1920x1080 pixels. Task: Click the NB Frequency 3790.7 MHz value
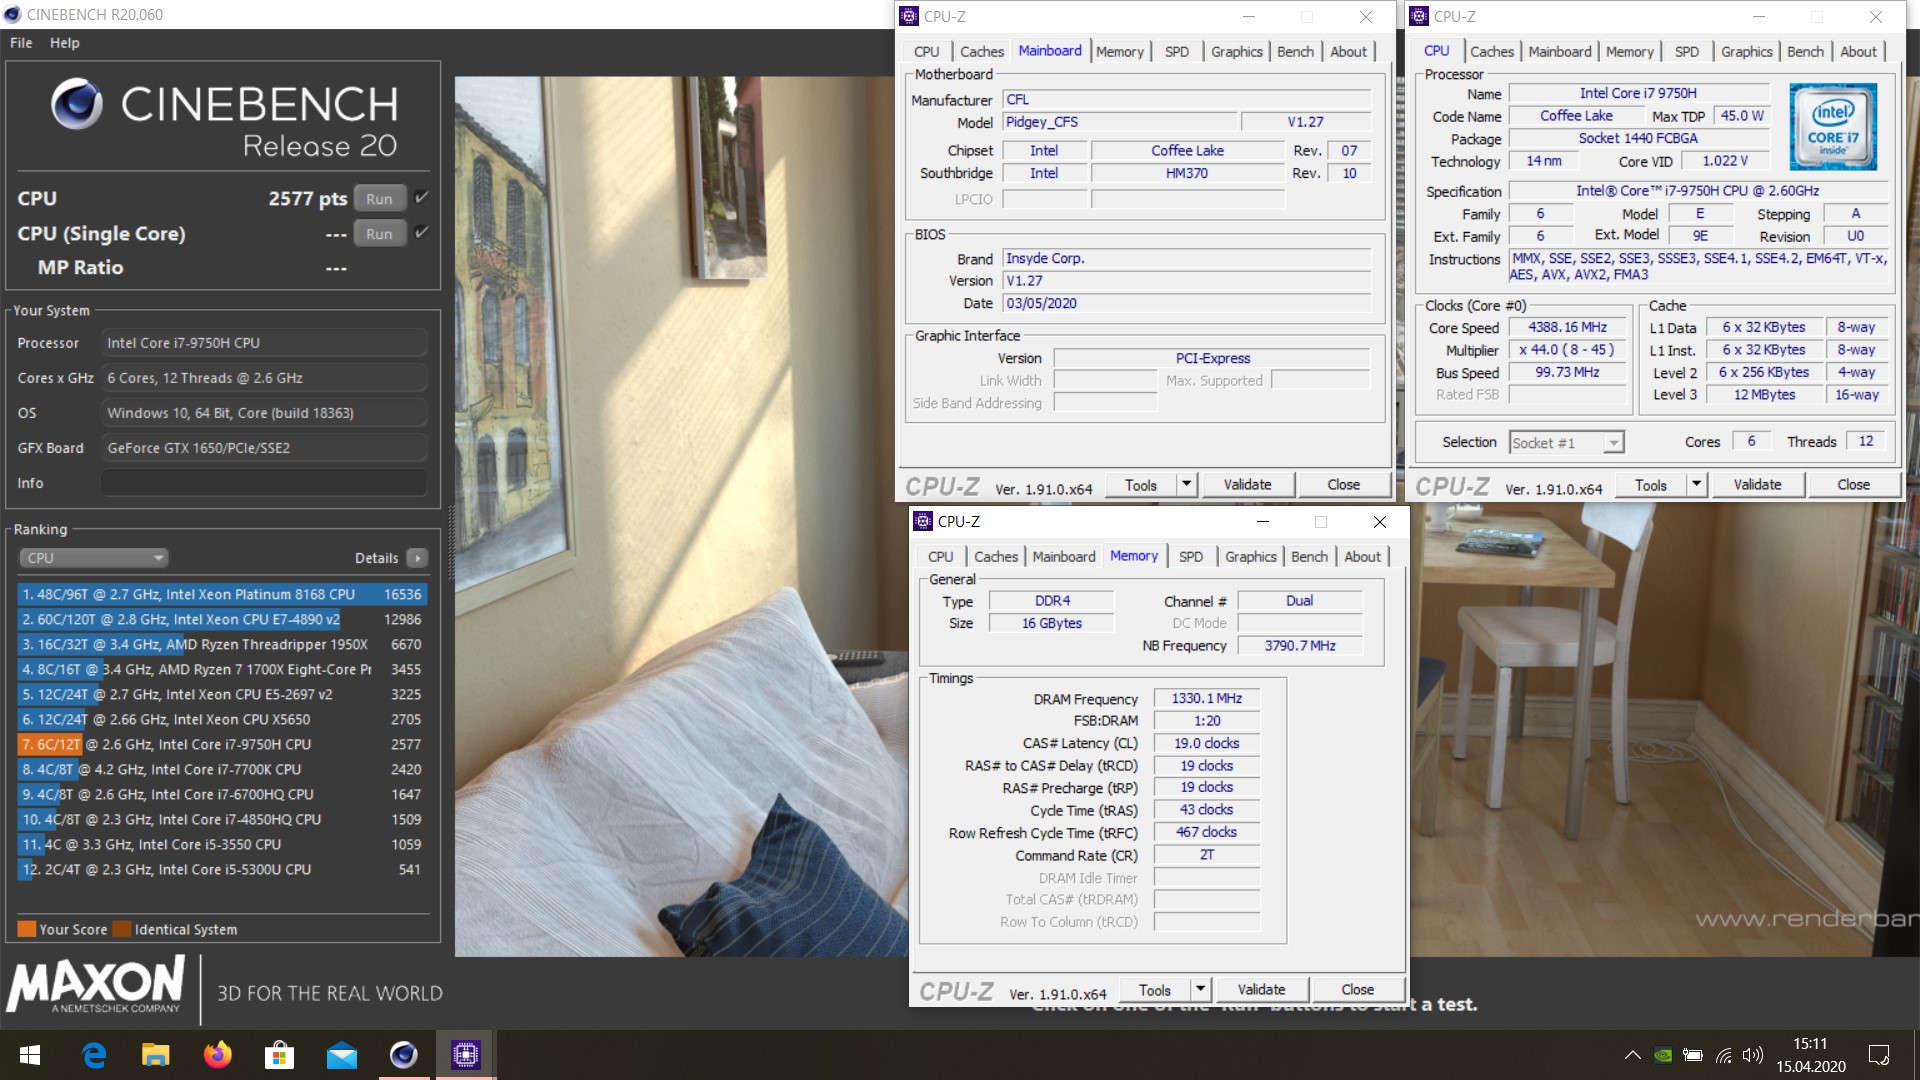[1299, 645]
